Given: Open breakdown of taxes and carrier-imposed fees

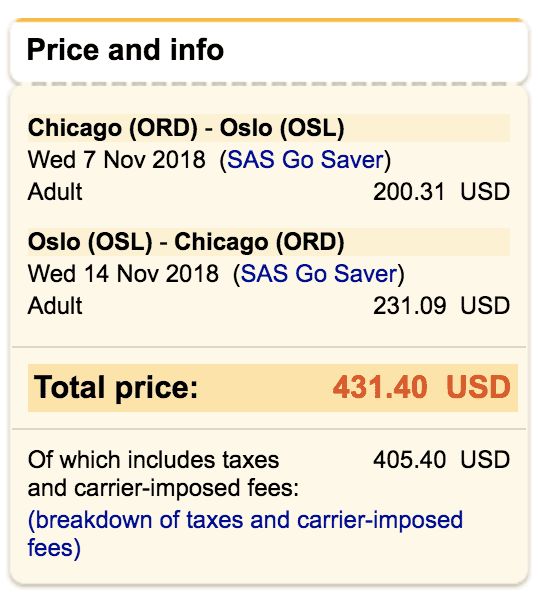Looking at the screenshot, I should 245,534.
